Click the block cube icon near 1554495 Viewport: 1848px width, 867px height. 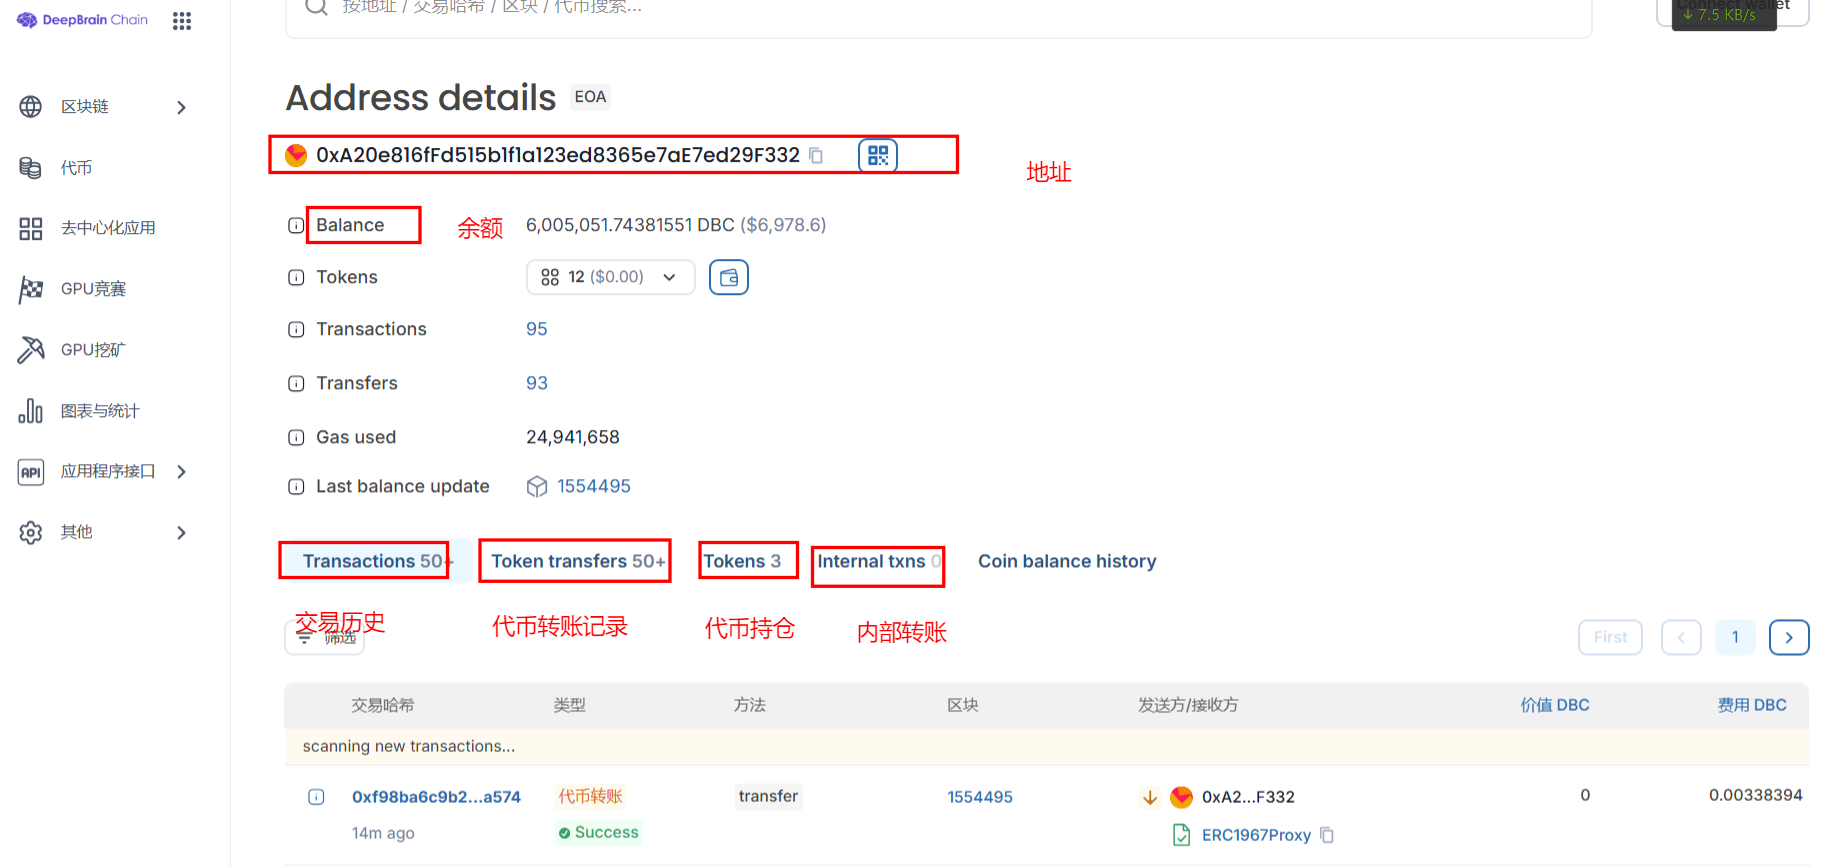click(x=537, y=486)
